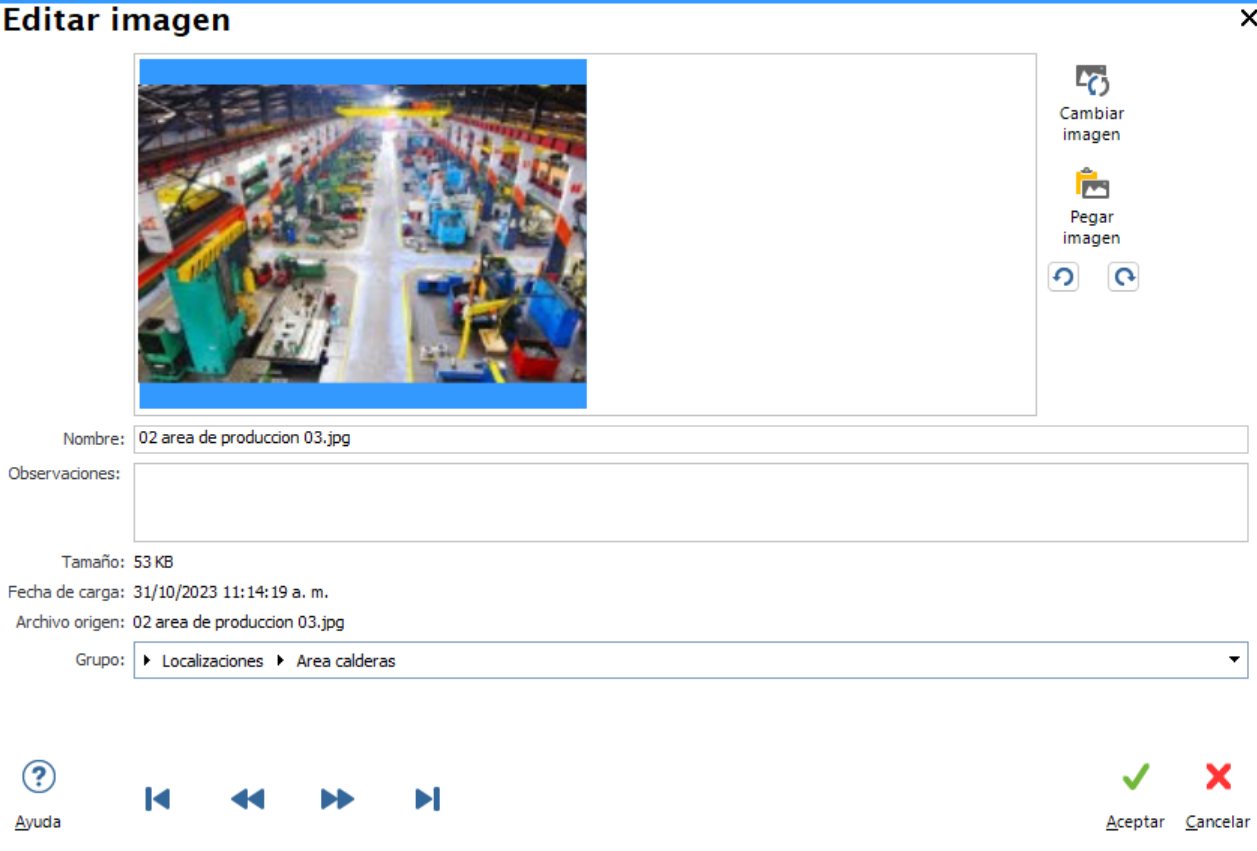Click the Cambiar imagen icon

click(1092, 81)
